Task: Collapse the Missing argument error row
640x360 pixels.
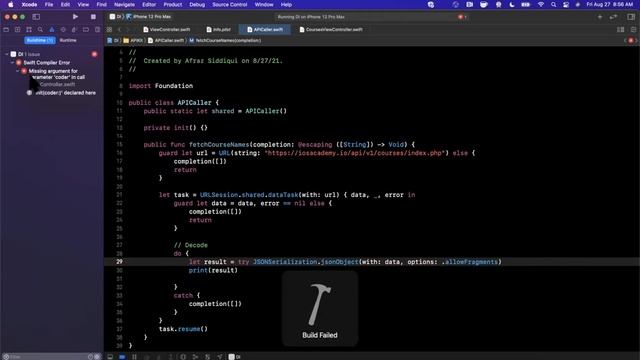Action: point(18,71)
